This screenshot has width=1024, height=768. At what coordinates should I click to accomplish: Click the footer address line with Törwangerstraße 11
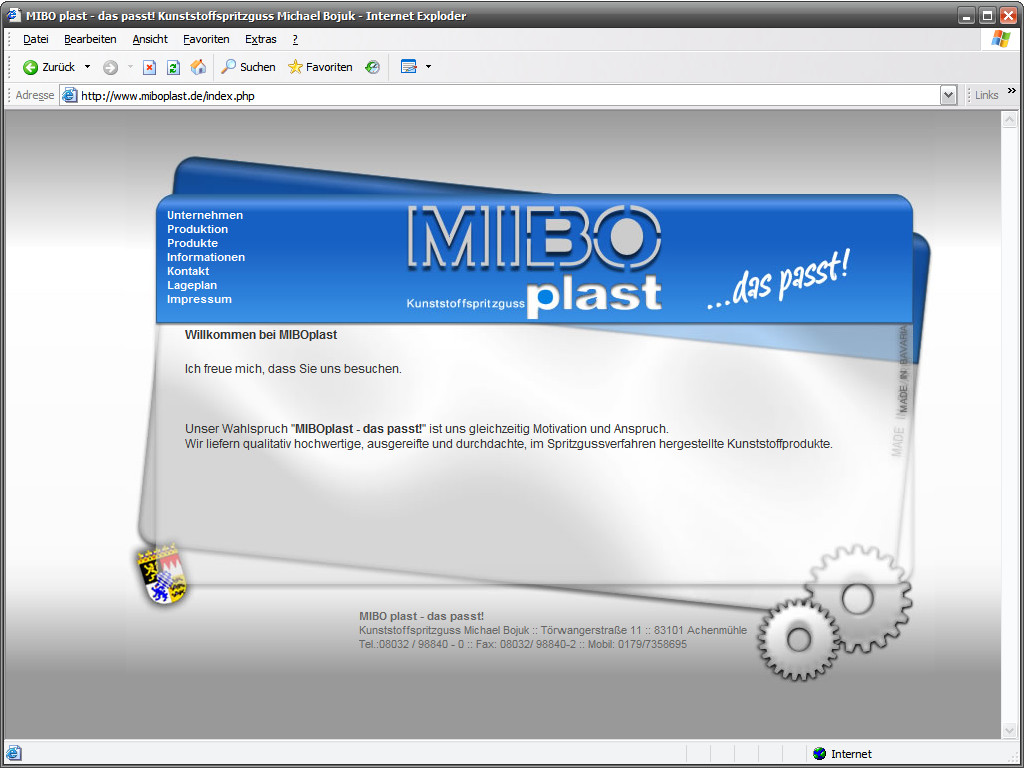point(552,630)
